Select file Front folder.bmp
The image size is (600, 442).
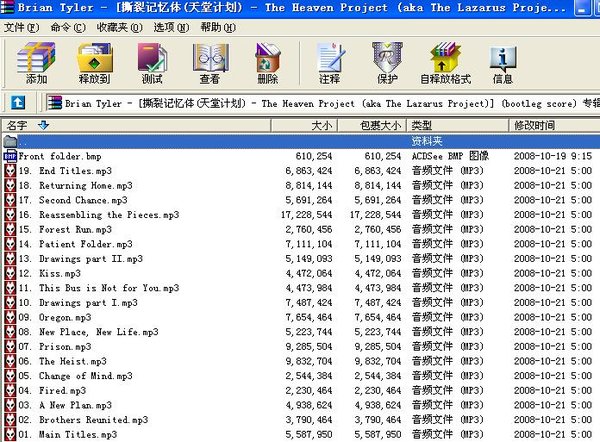point(60,156)
